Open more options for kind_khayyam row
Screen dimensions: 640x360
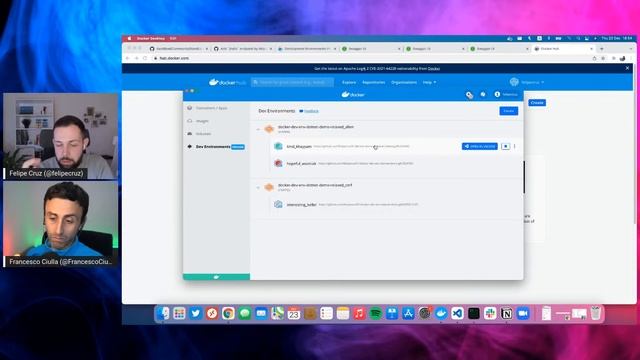tap(515, 146)
